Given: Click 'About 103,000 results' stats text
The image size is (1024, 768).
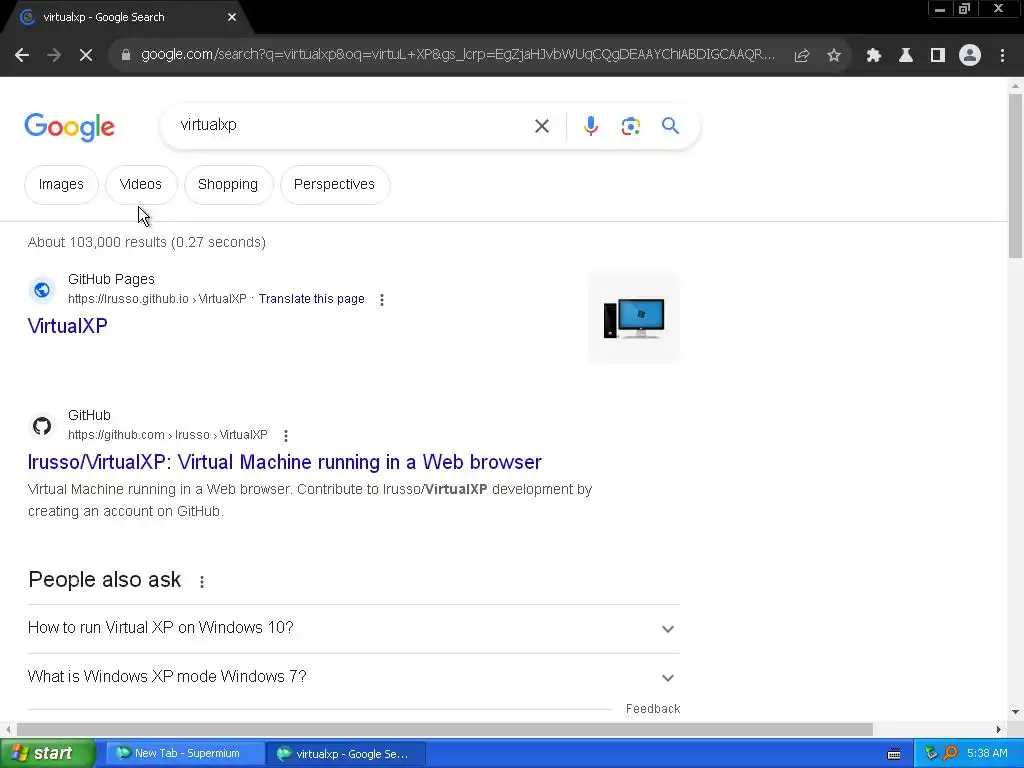Looking at the screenshot, I should coord(147,242).
